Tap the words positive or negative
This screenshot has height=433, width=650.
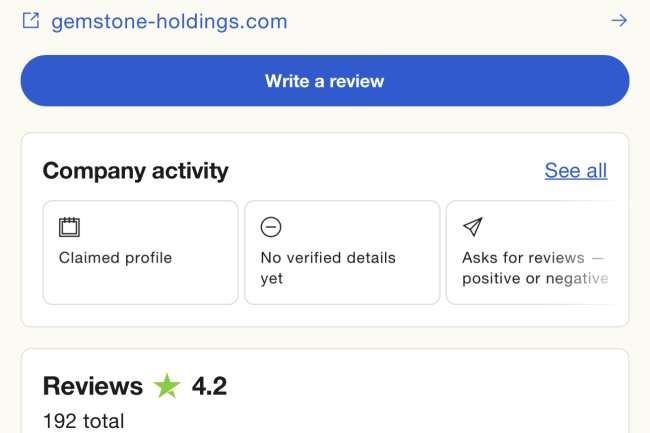535,279
